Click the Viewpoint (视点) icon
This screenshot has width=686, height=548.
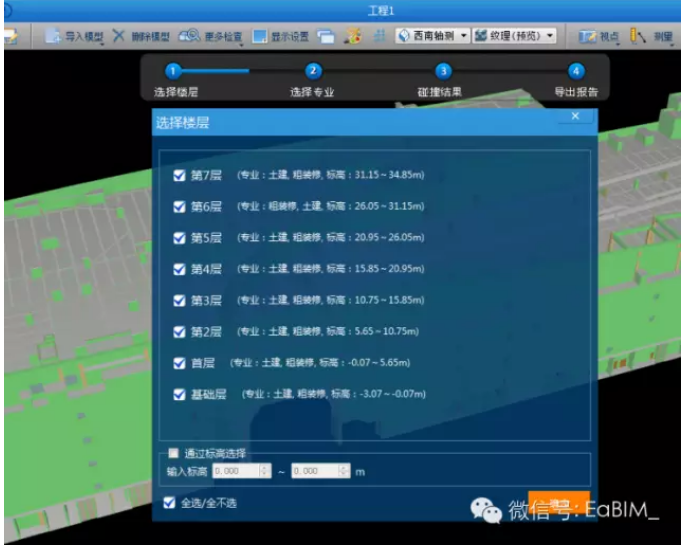587,36
